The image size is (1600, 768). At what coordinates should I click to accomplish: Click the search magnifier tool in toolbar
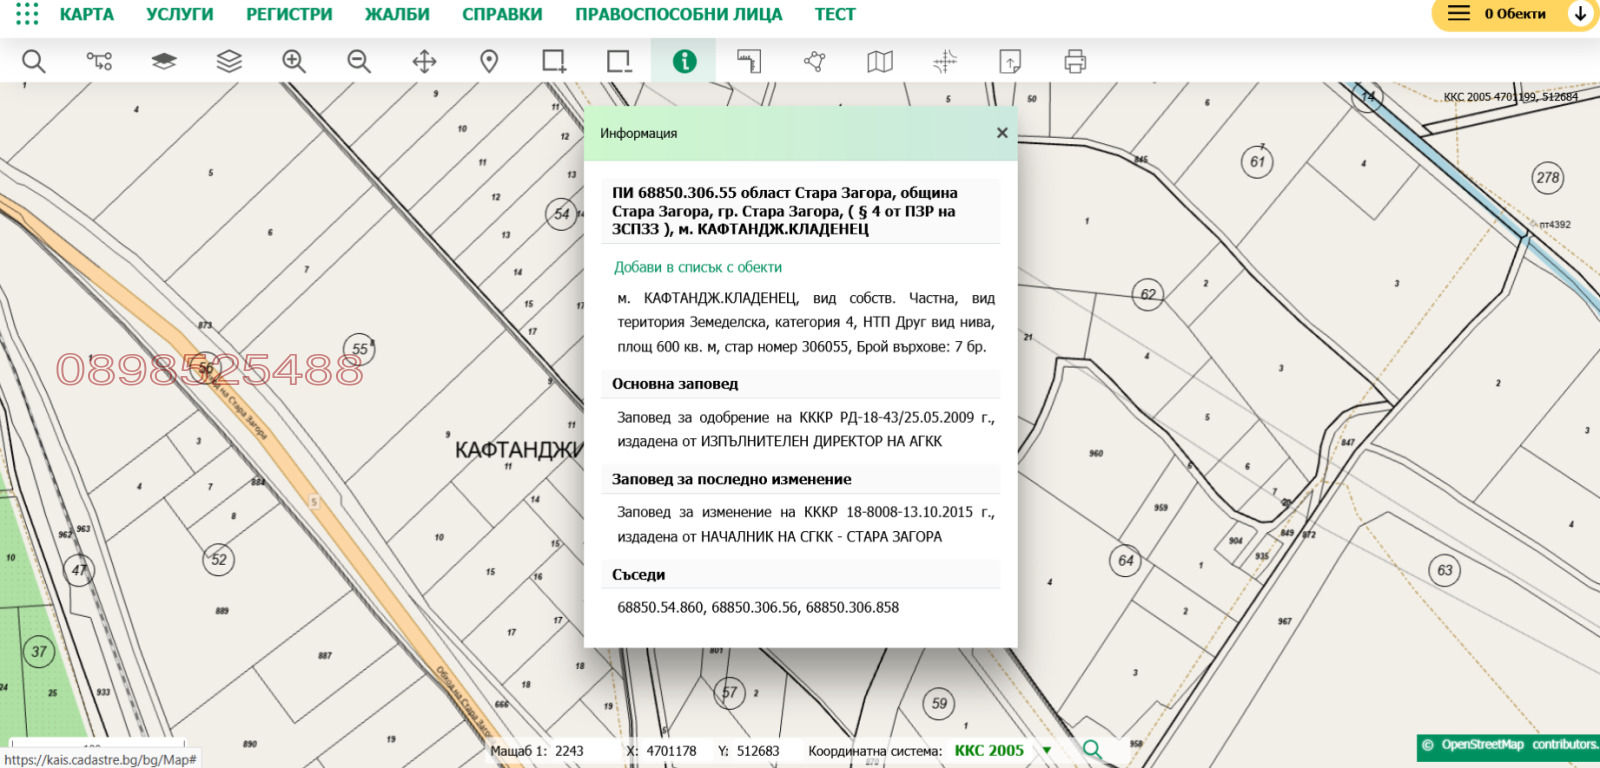tap(34, 62)
